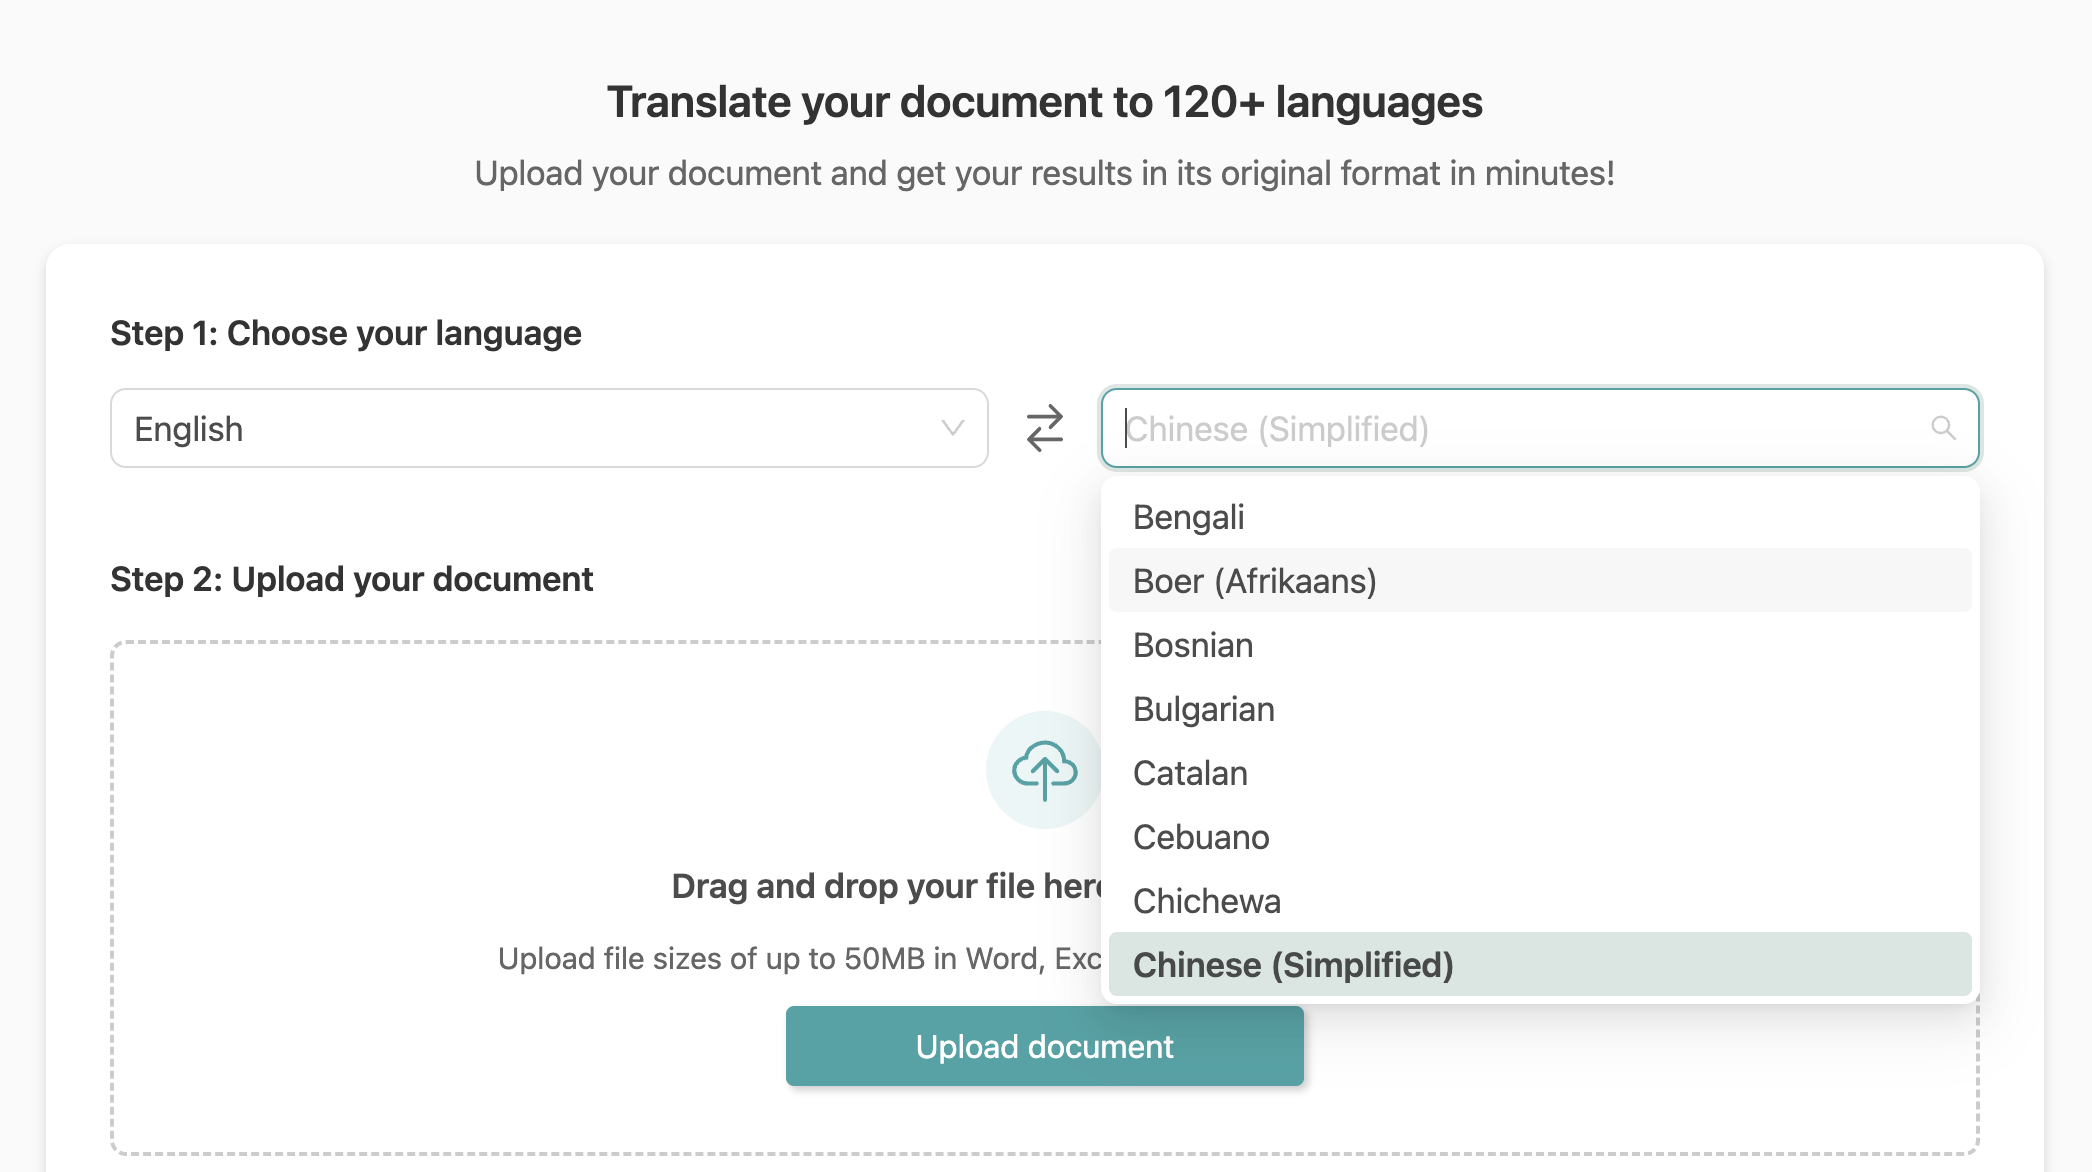Choose Boer (Afrikaans) from the dropdown
This screenshot has width=2092, height=1172.
coord(1255,580)
